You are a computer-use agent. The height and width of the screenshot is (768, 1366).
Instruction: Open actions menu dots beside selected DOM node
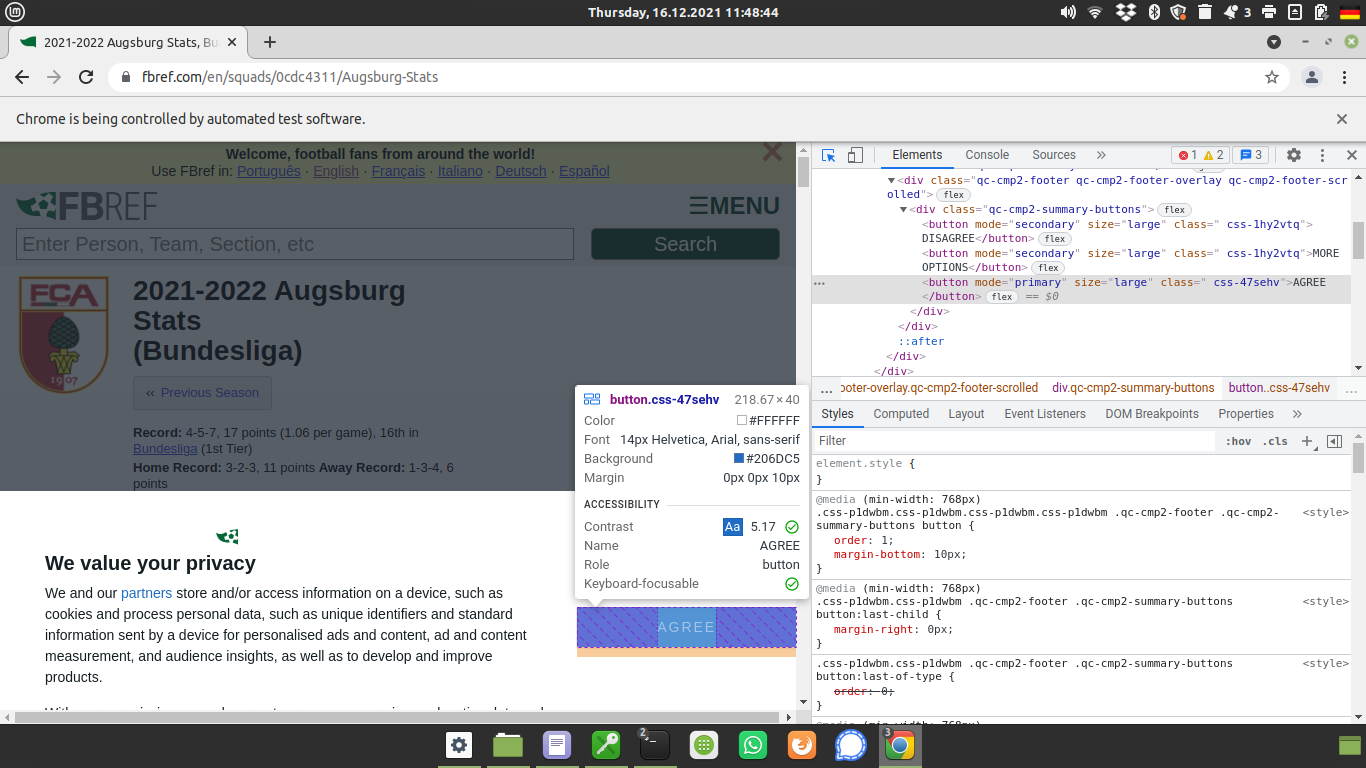click(x=820, y=283)
